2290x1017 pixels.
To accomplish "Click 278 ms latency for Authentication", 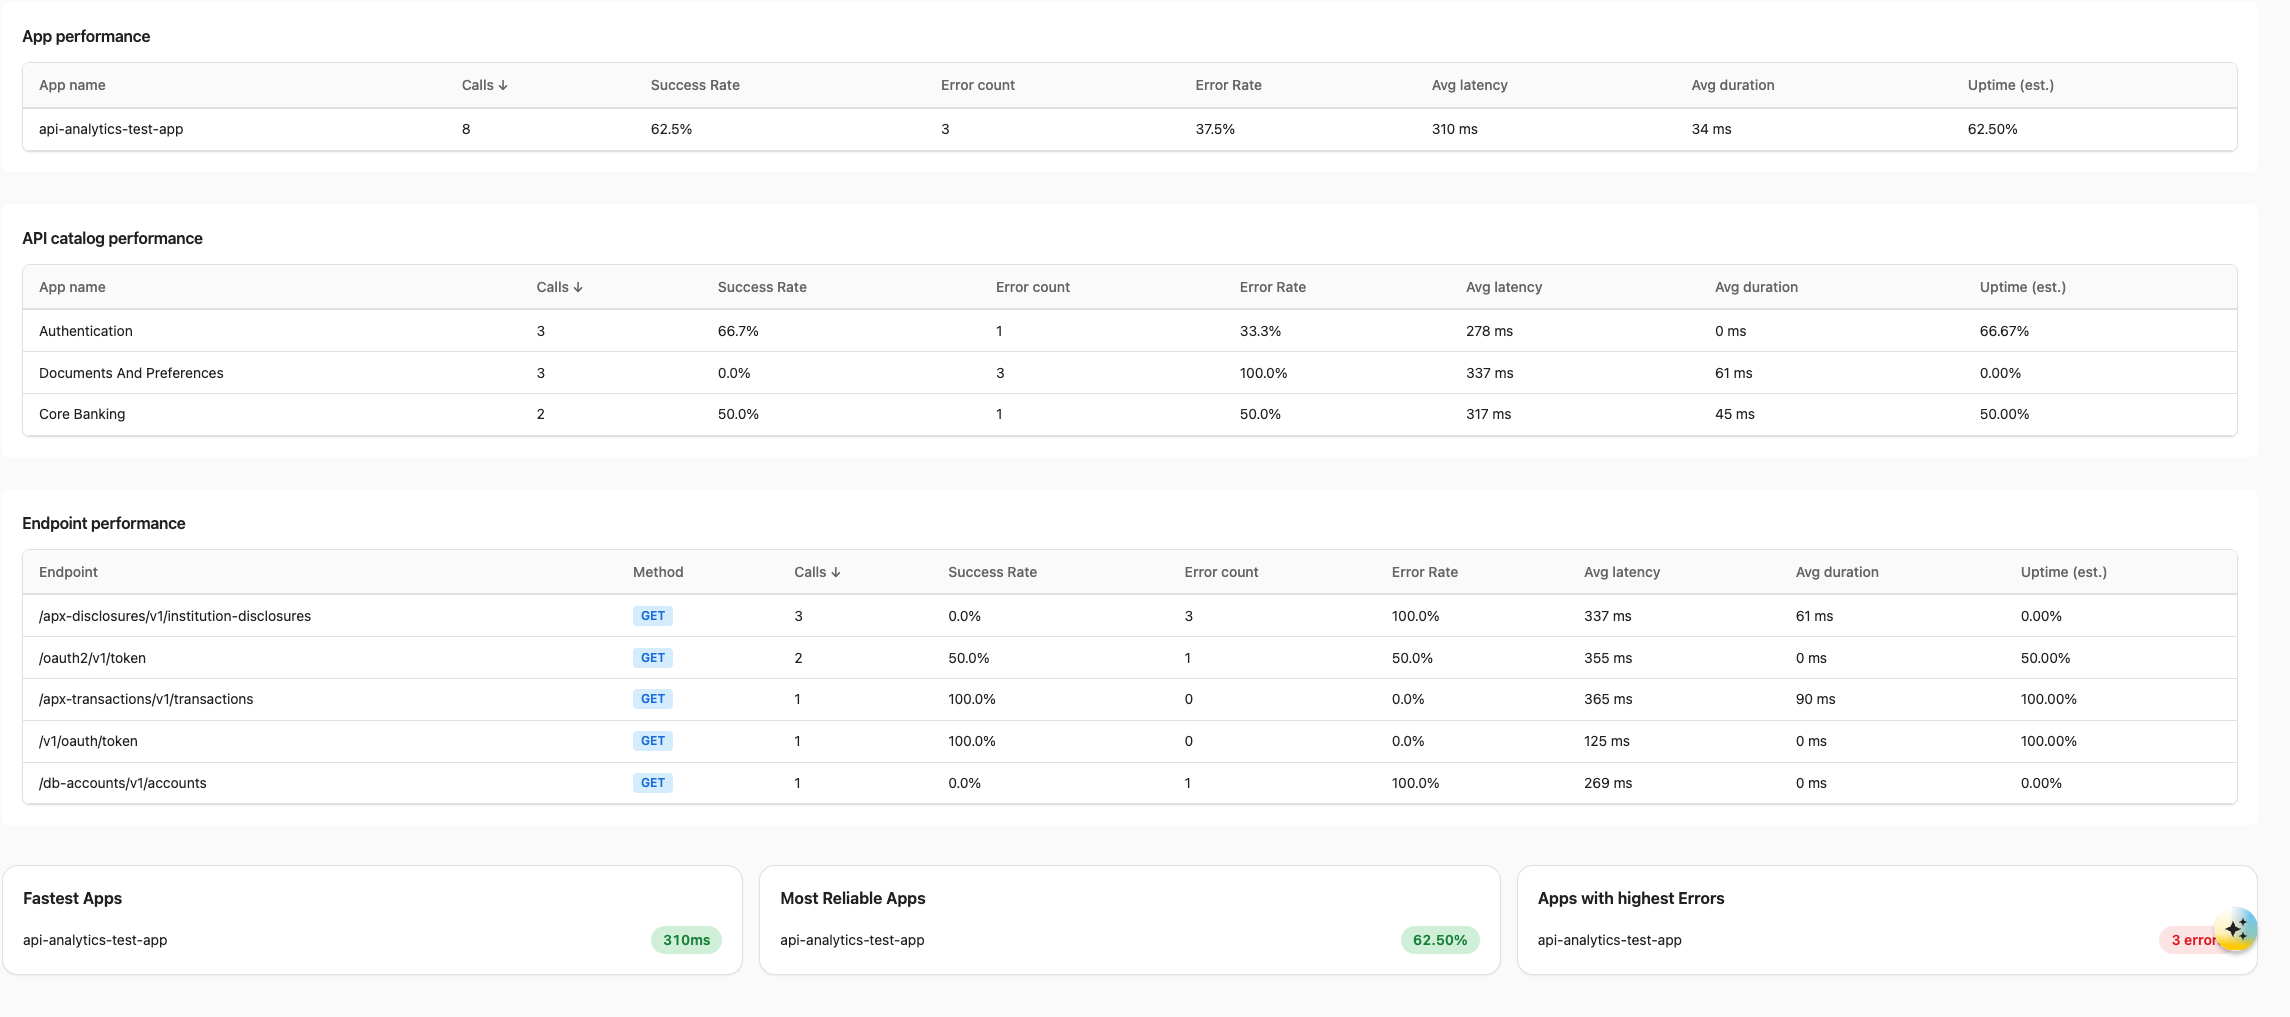I will (x=1489, y=331).
